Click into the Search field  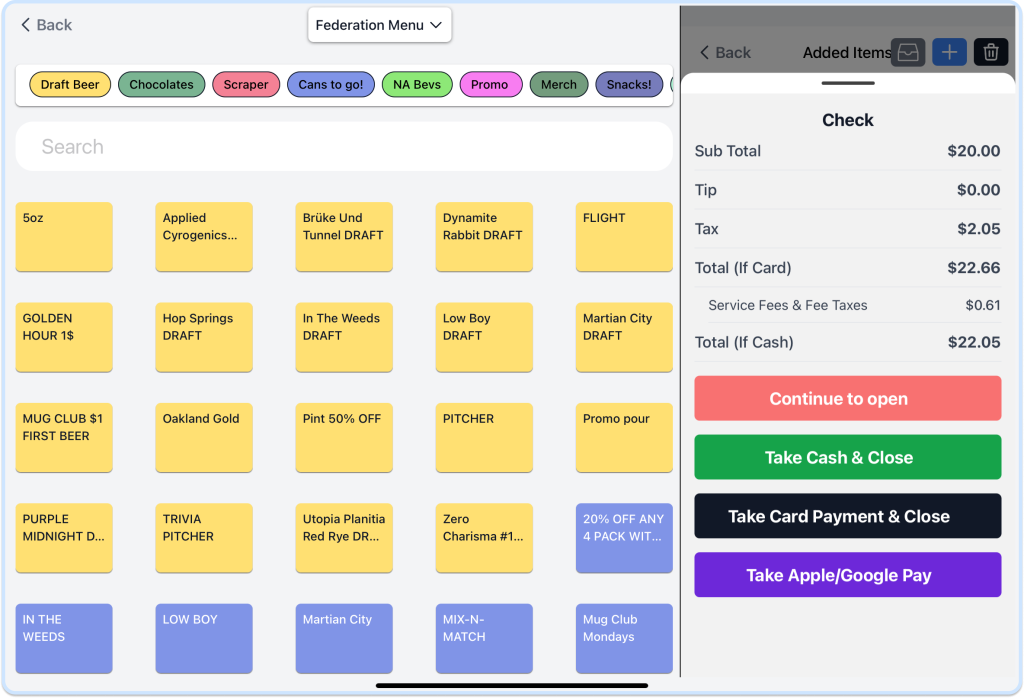344,147
